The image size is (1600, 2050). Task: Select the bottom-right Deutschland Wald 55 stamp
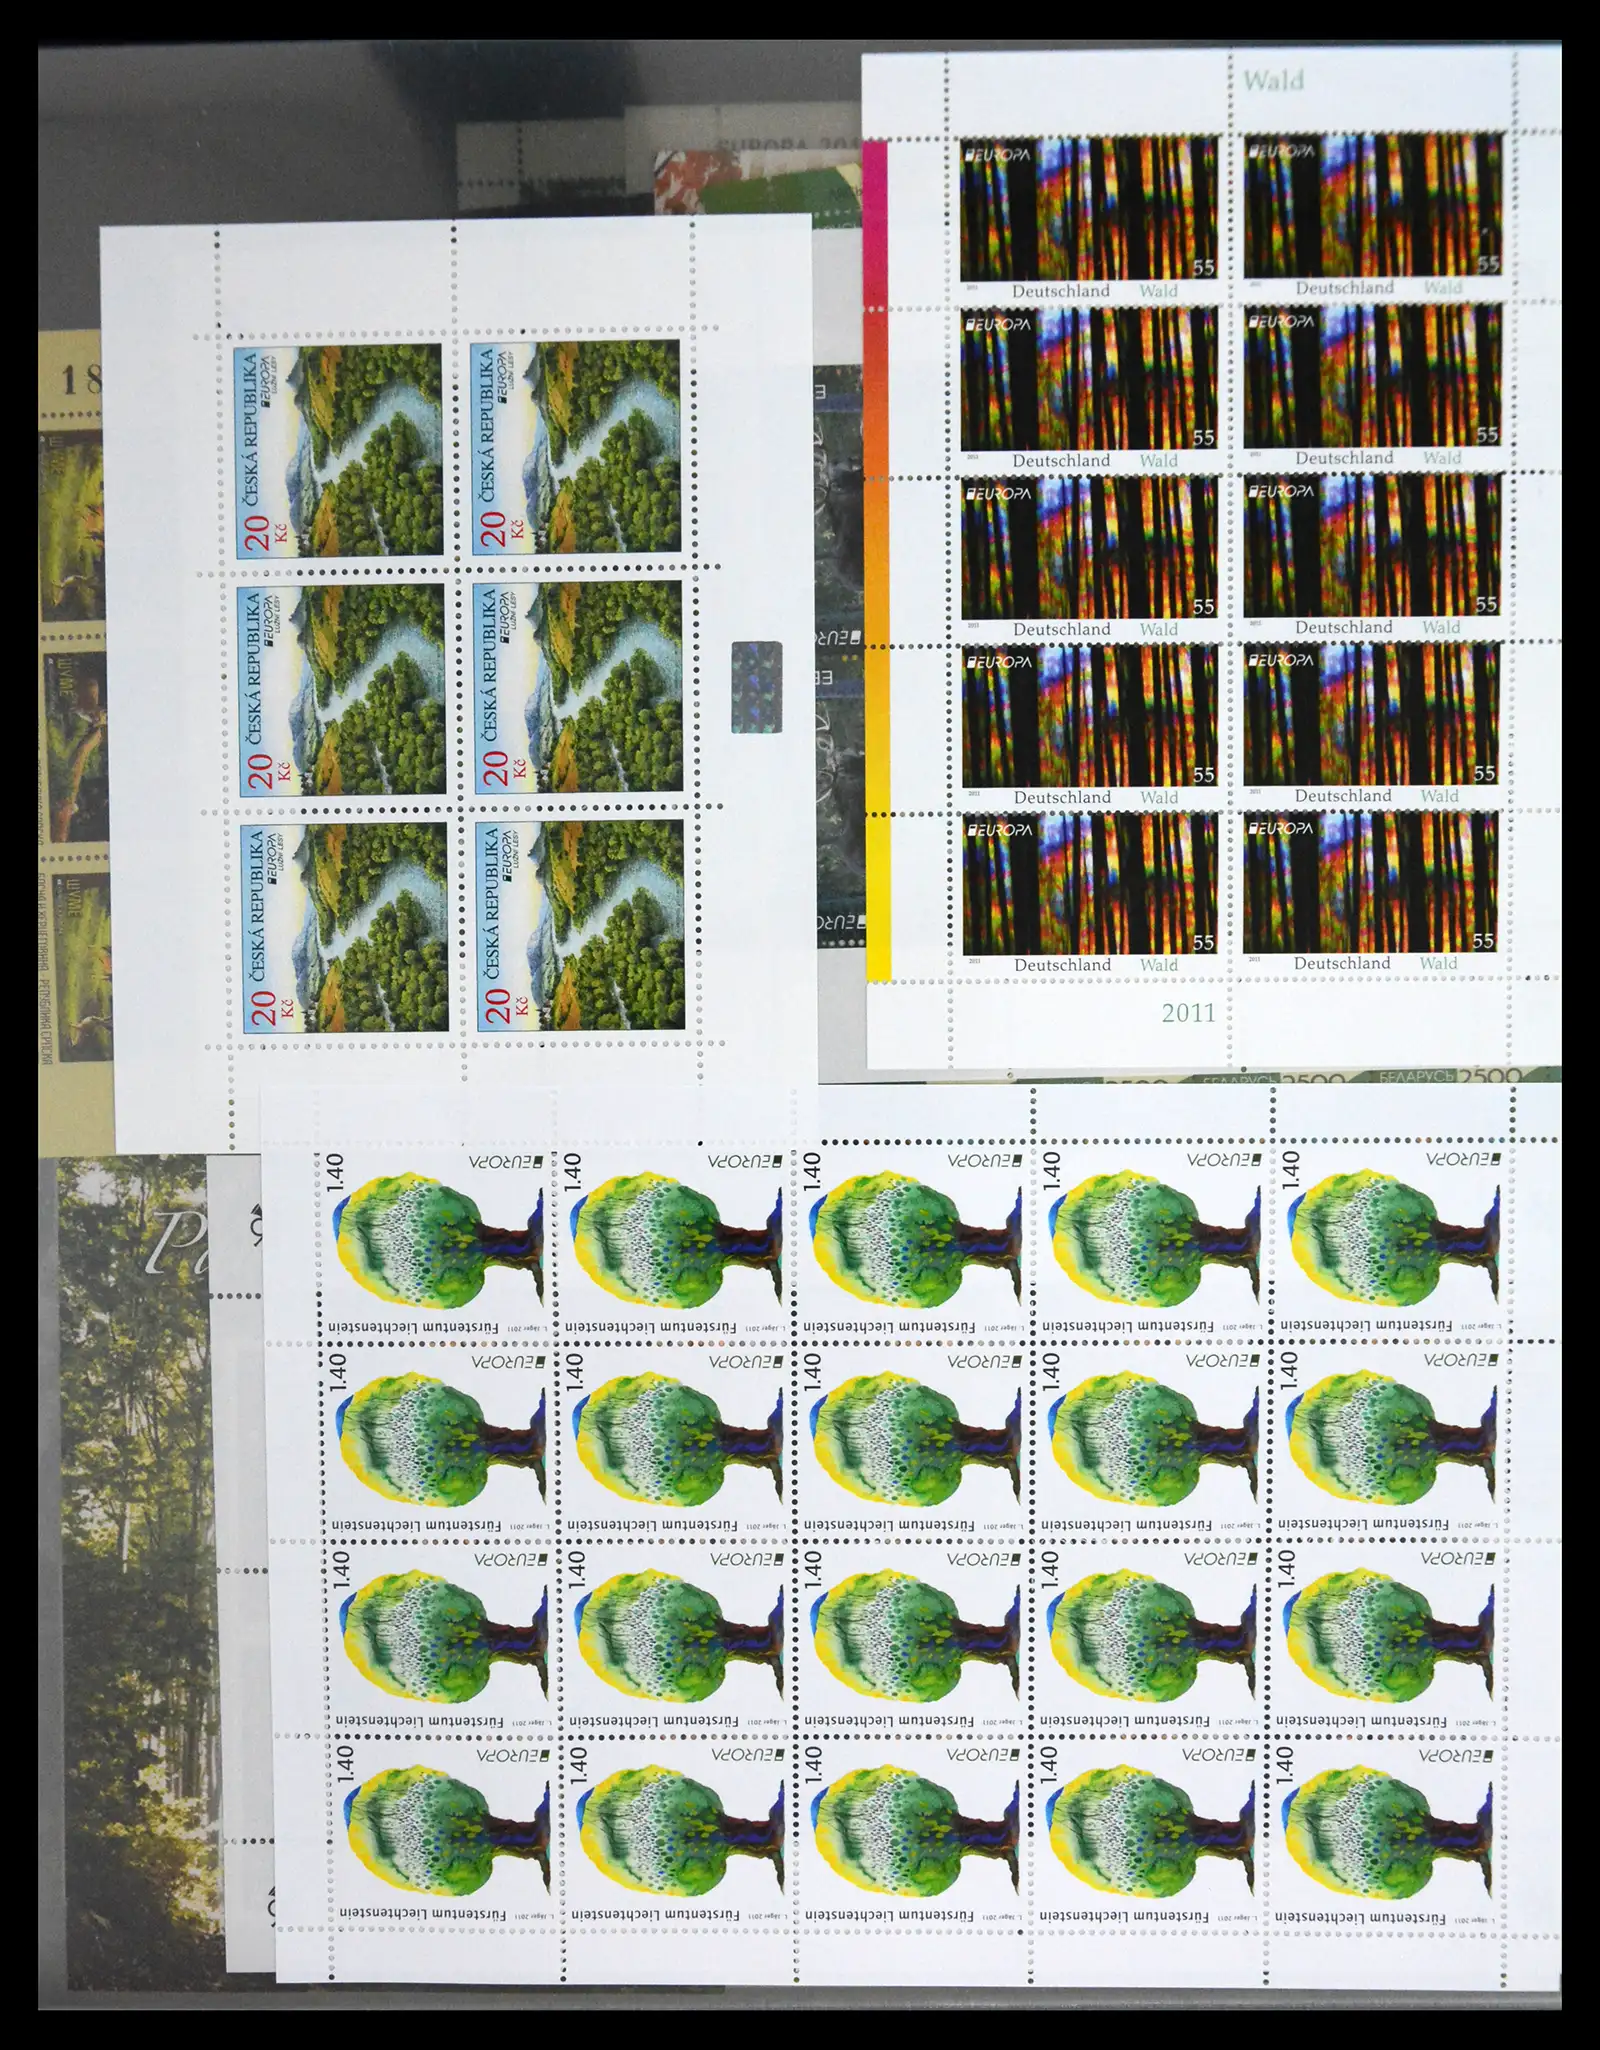coord(1371,889)
